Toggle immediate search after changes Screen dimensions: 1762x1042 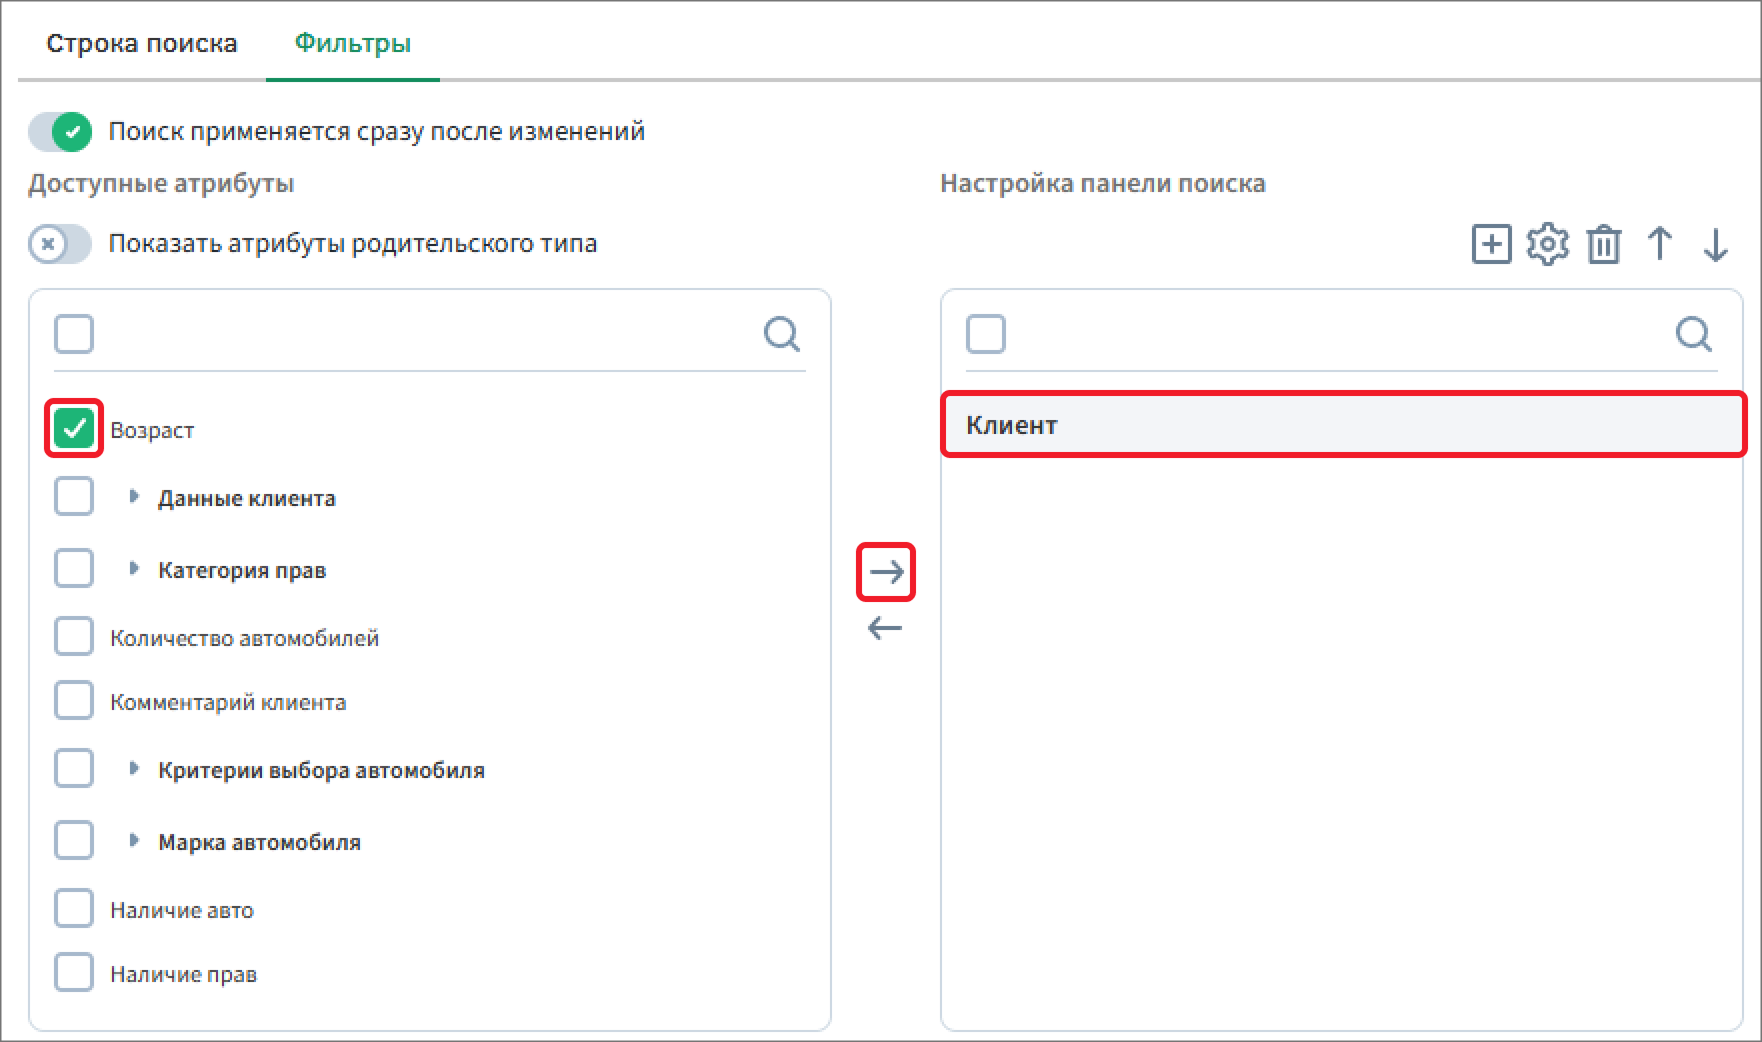click(60, 132)
